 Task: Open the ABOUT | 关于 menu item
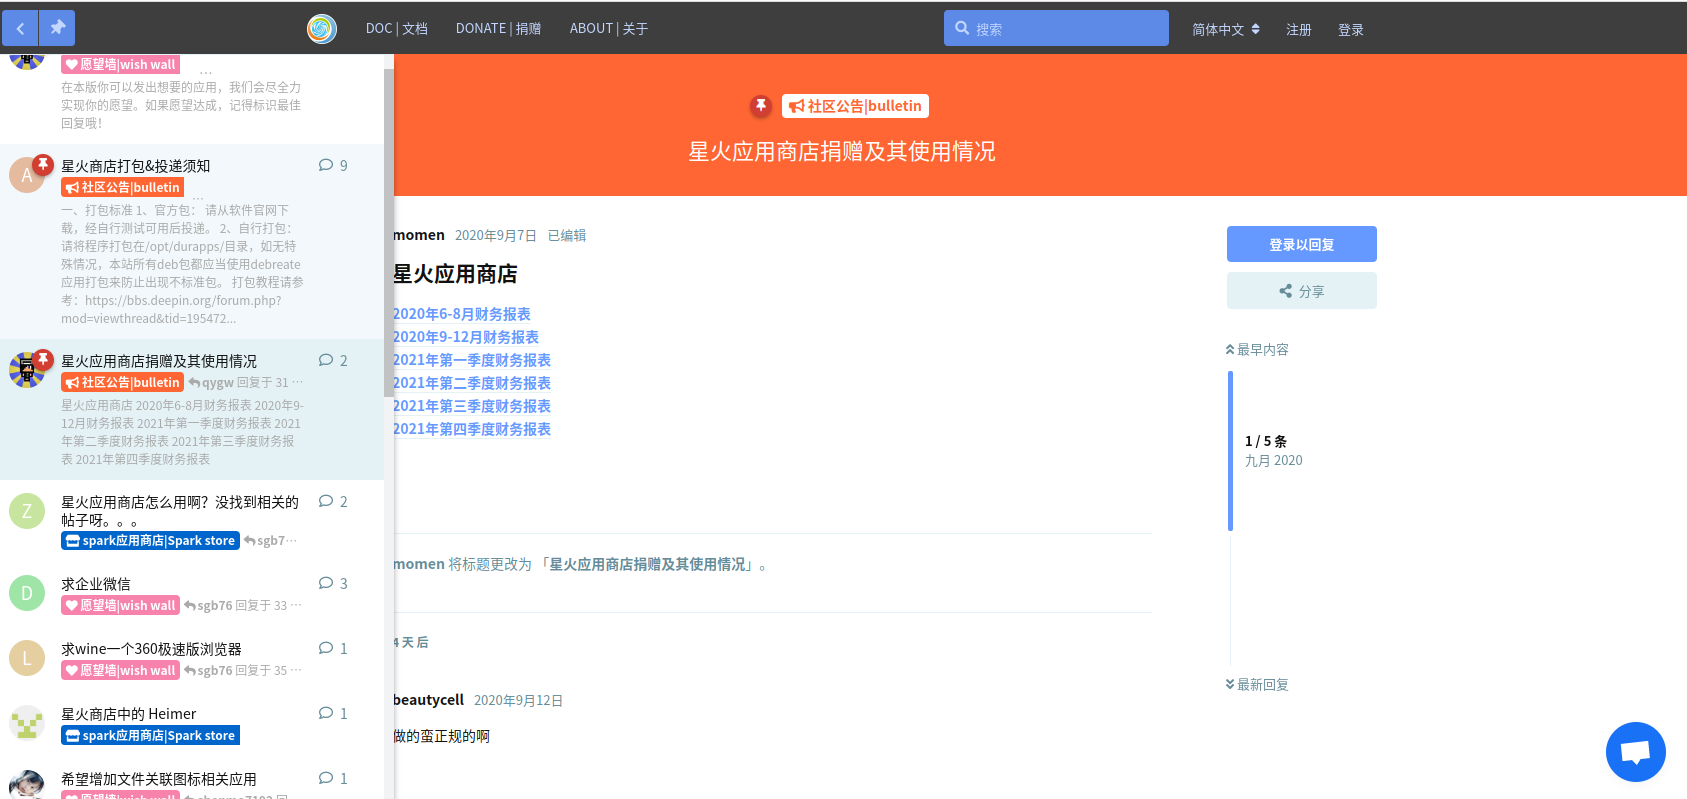coord(609,29)
